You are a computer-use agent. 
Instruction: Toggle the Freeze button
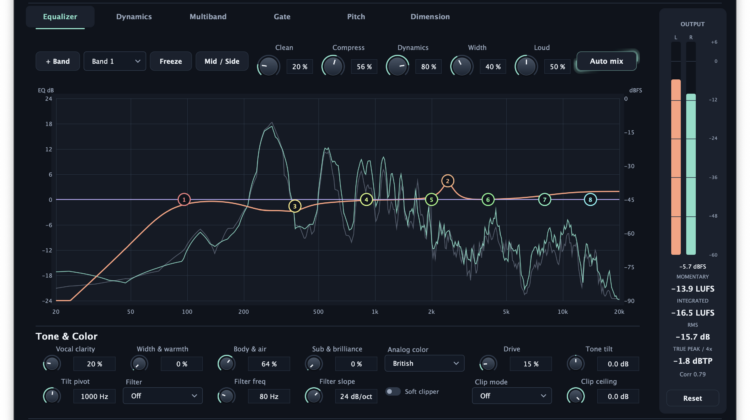click(x=171, y=61)
